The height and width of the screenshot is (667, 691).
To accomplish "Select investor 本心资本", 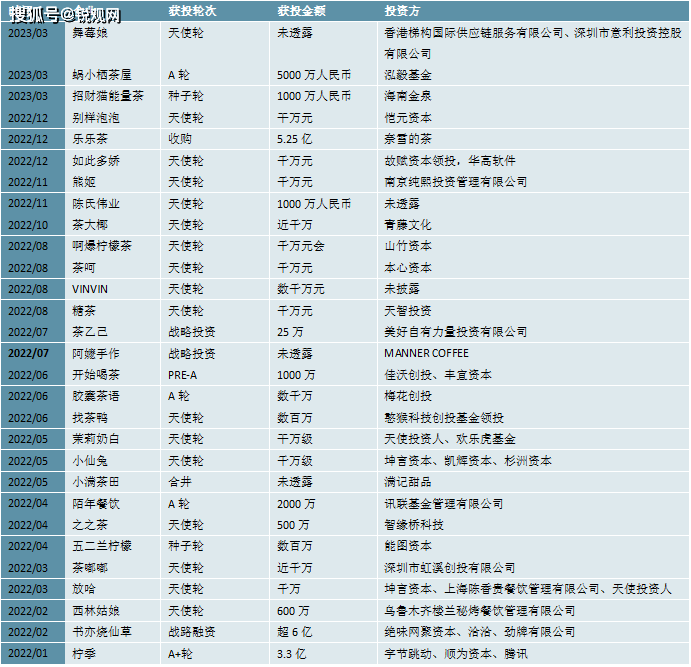I will click(x=408, y=267).
